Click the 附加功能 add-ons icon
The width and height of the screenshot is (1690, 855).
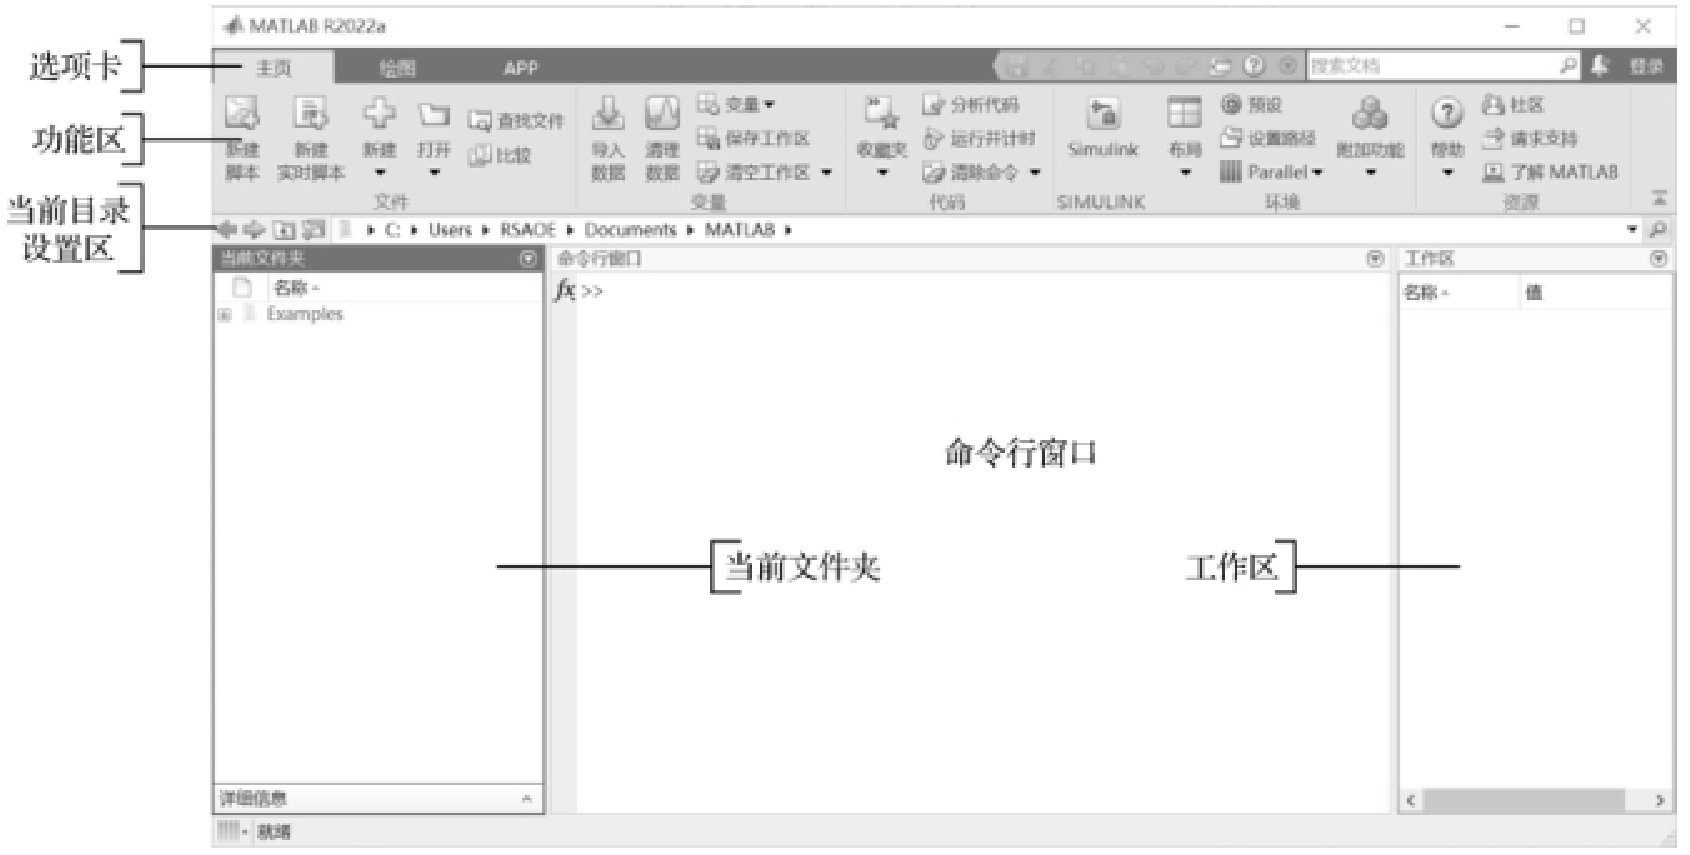1370,113
